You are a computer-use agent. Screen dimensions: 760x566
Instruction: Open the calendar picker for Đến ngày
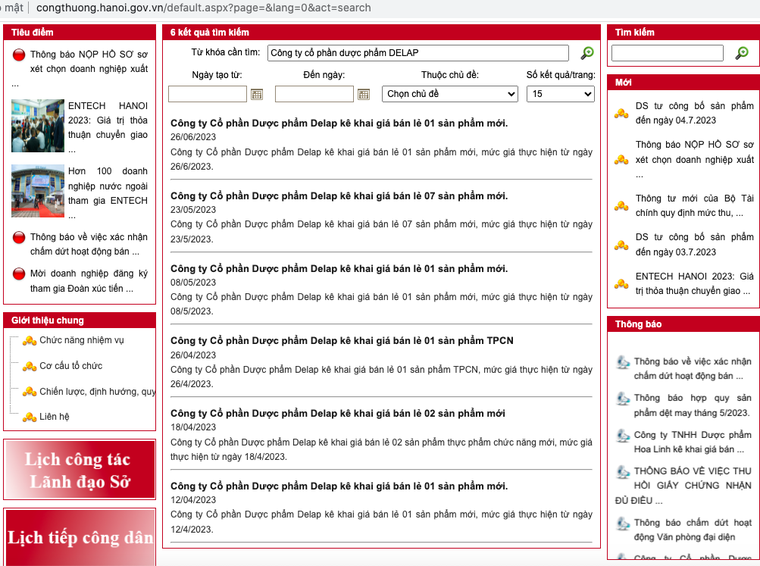tap(364, 94)
